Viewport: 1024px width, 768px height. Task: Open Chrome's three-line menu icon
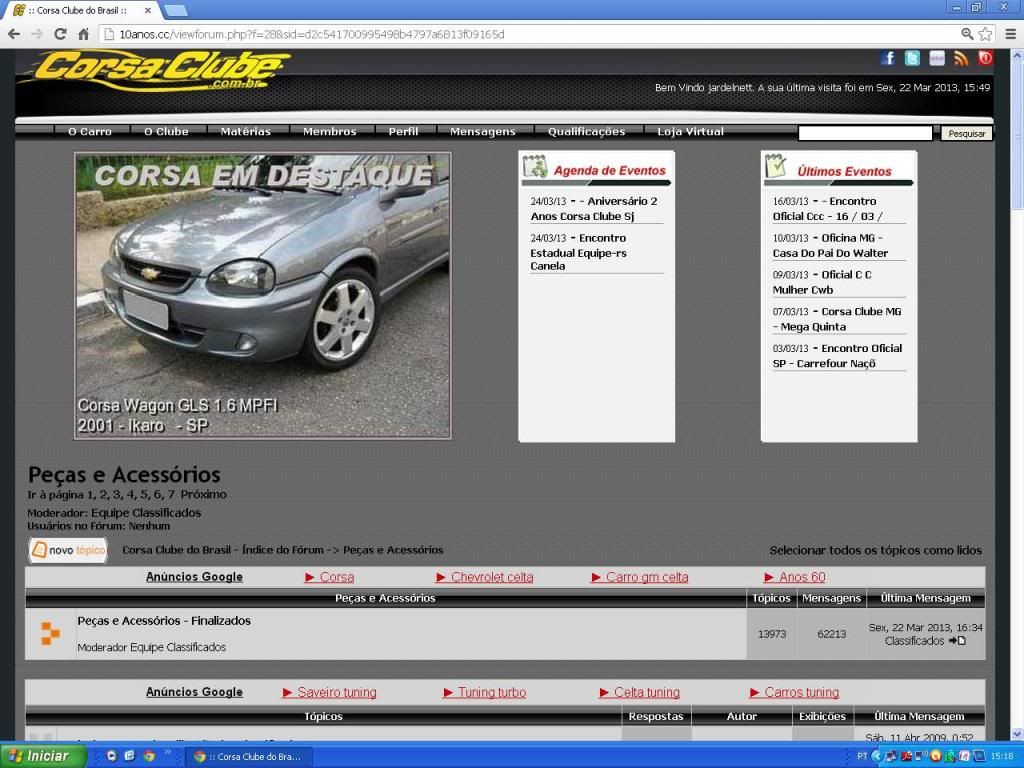coord(1009,34)
